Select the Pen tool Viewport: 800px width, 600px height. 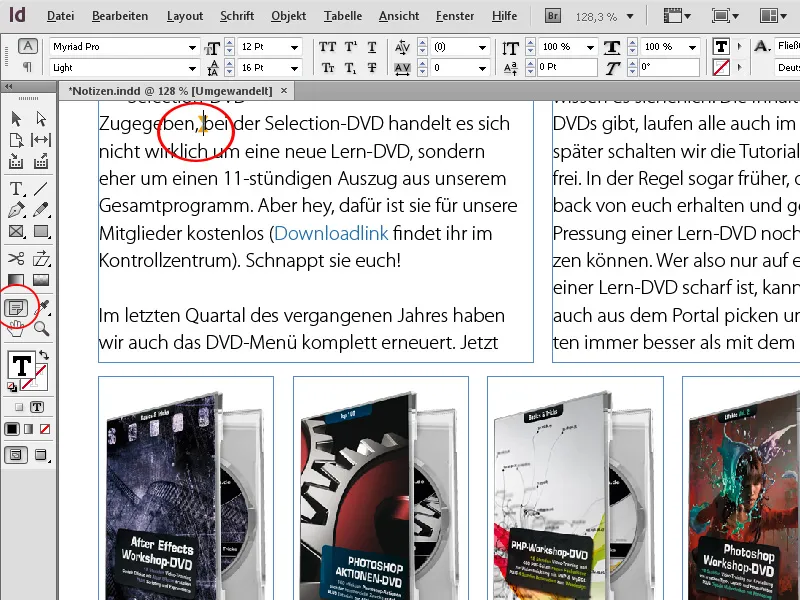pyautogui.click(x=16, y=210)
